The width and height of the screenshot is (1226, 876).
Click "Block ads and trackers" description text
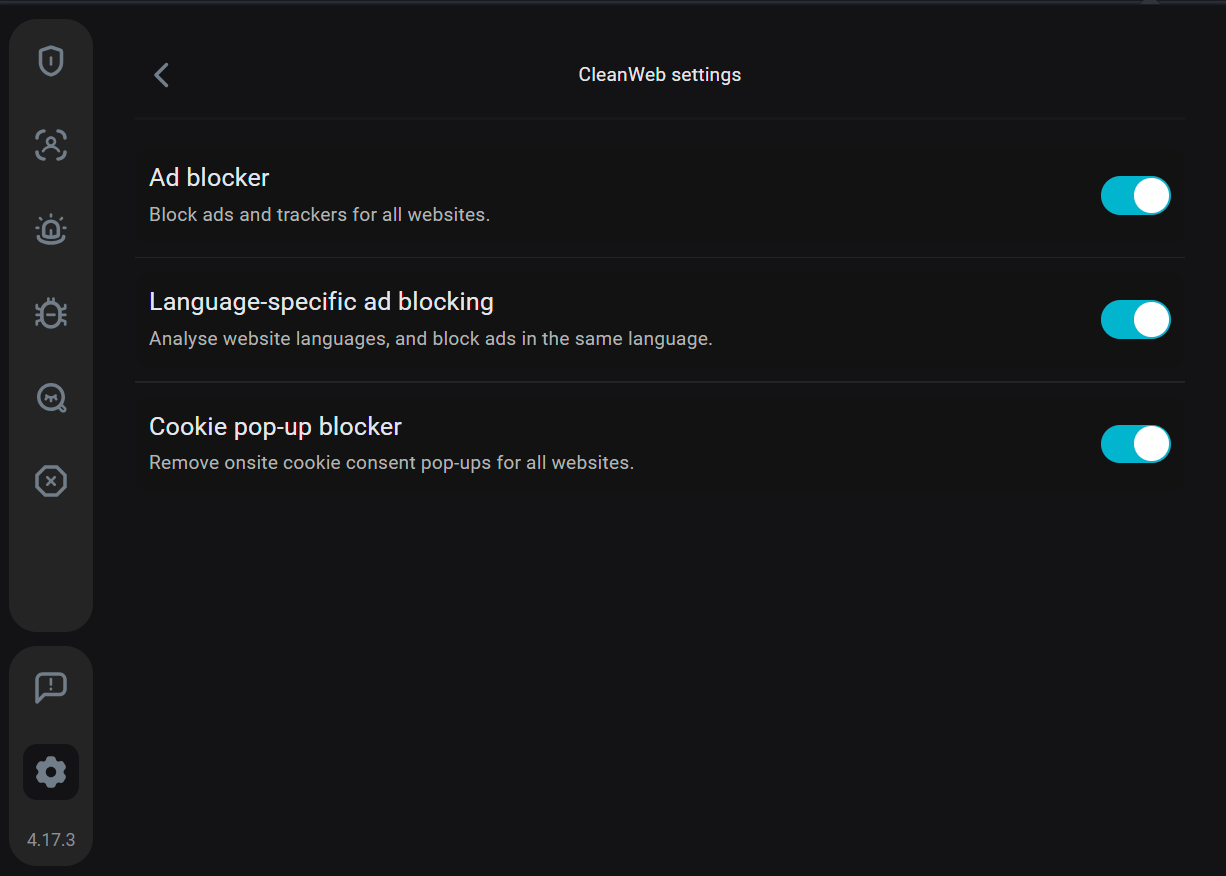point(319,215)
